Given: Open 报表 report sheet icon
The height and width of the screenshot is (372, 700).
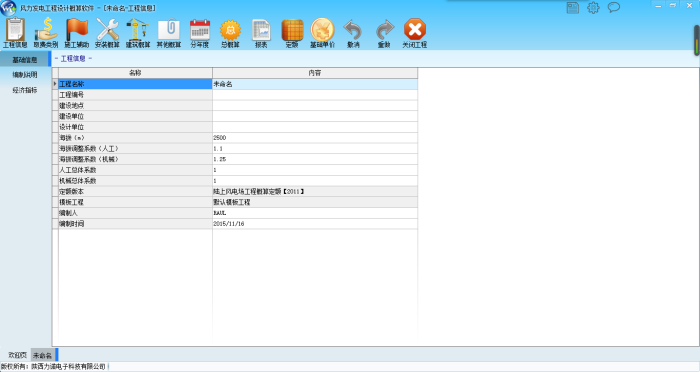Looking at the screenshot, I should 261,33.
